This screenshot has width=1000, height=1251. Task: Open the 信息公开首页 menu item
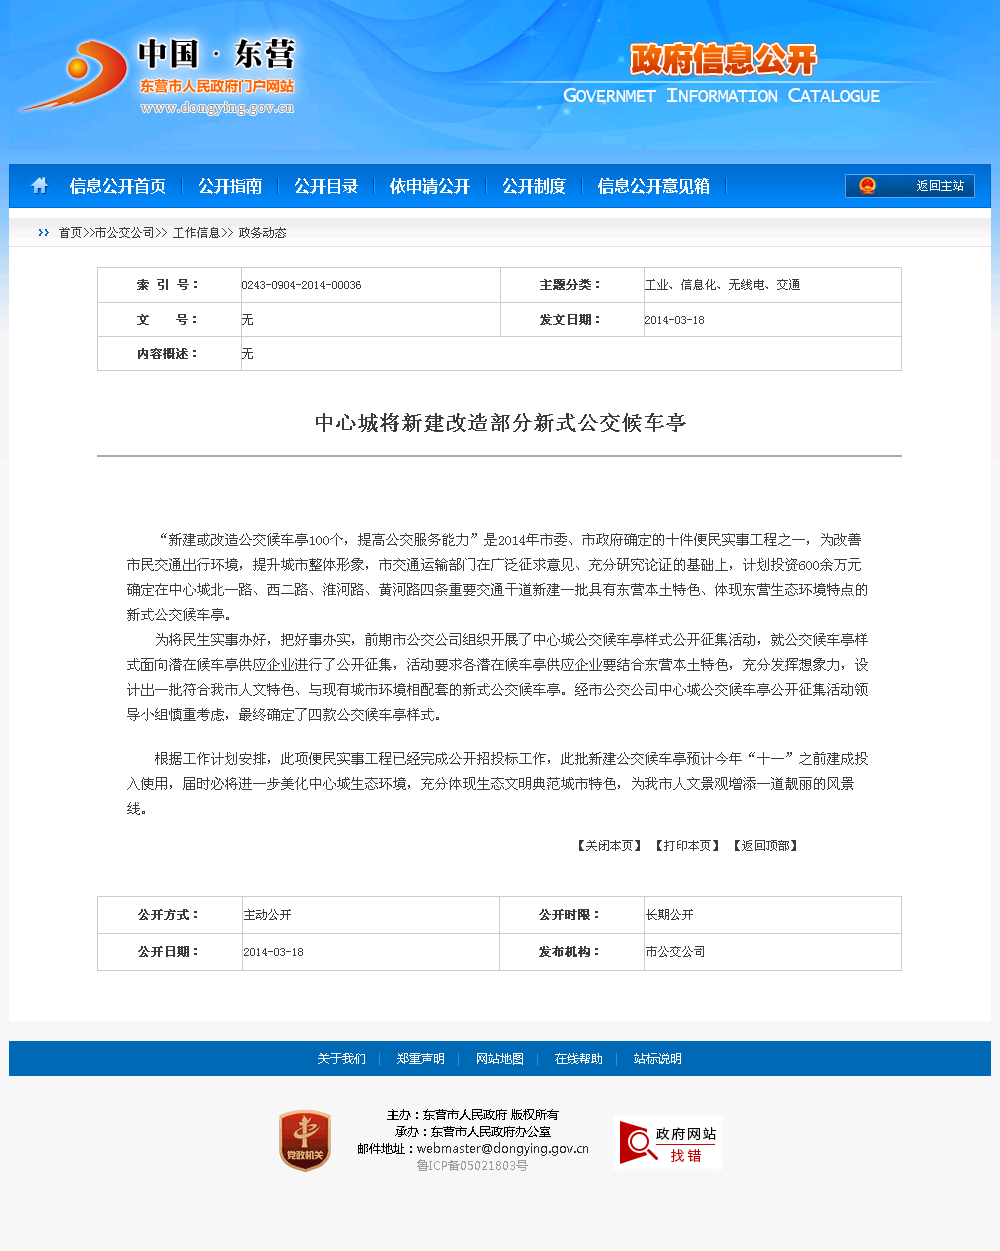click(x=118, y=186)
